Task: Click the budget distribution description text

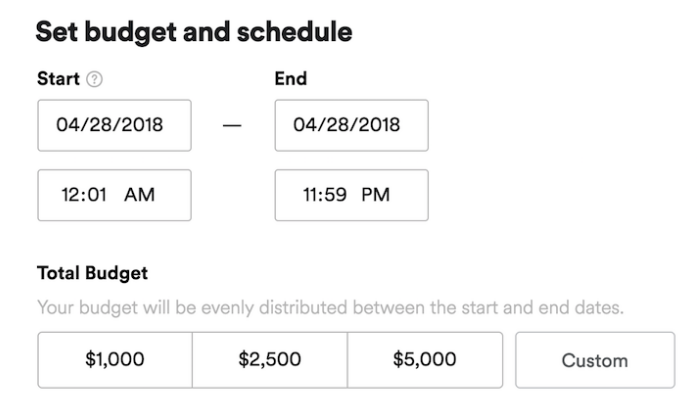Action: (330, 307)
